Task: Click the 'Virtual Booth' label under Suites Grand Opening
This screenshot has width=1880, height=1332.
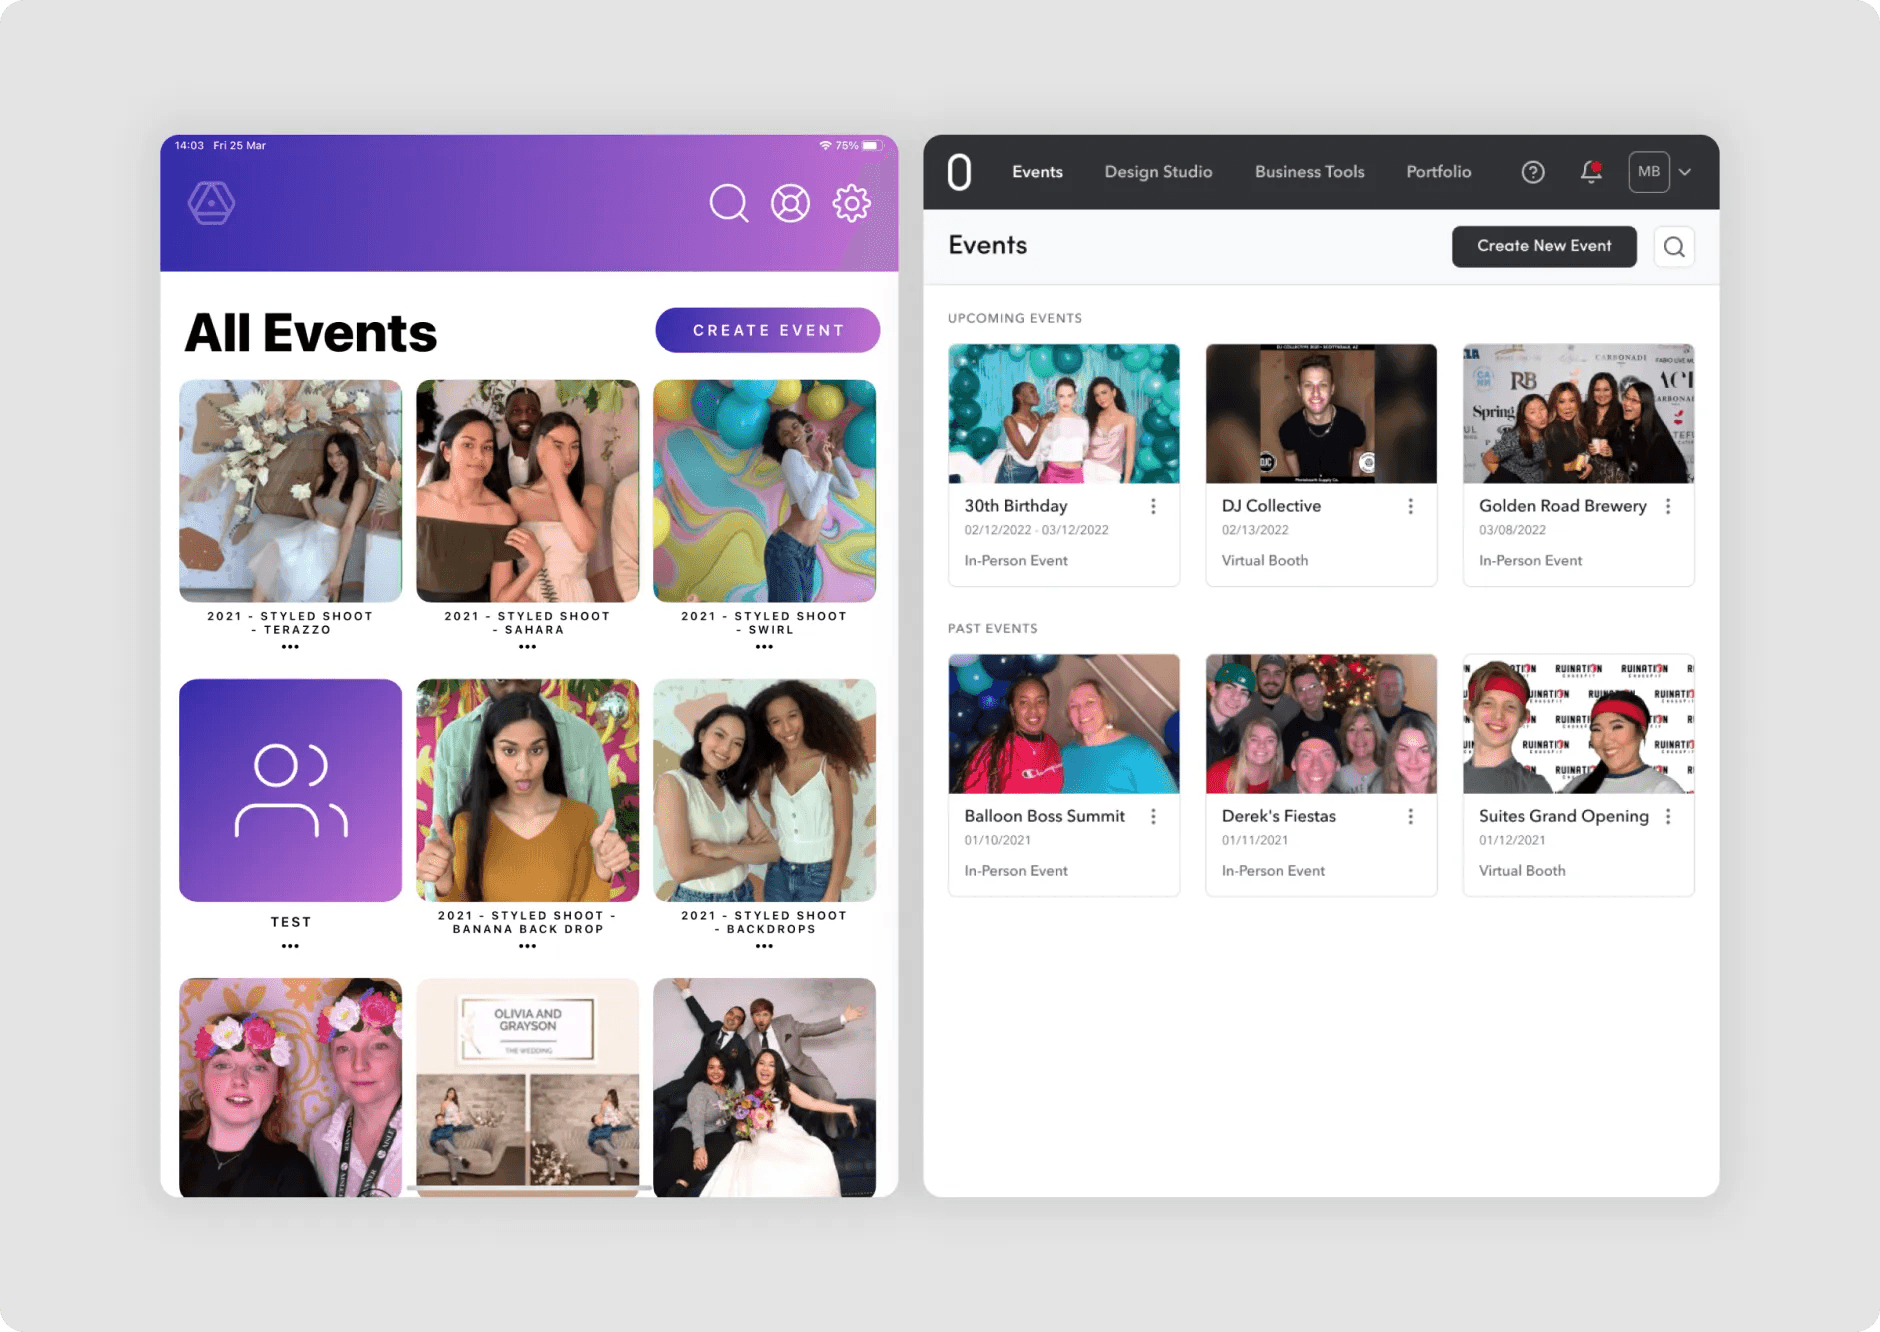Action: [x=1522, y=871]
